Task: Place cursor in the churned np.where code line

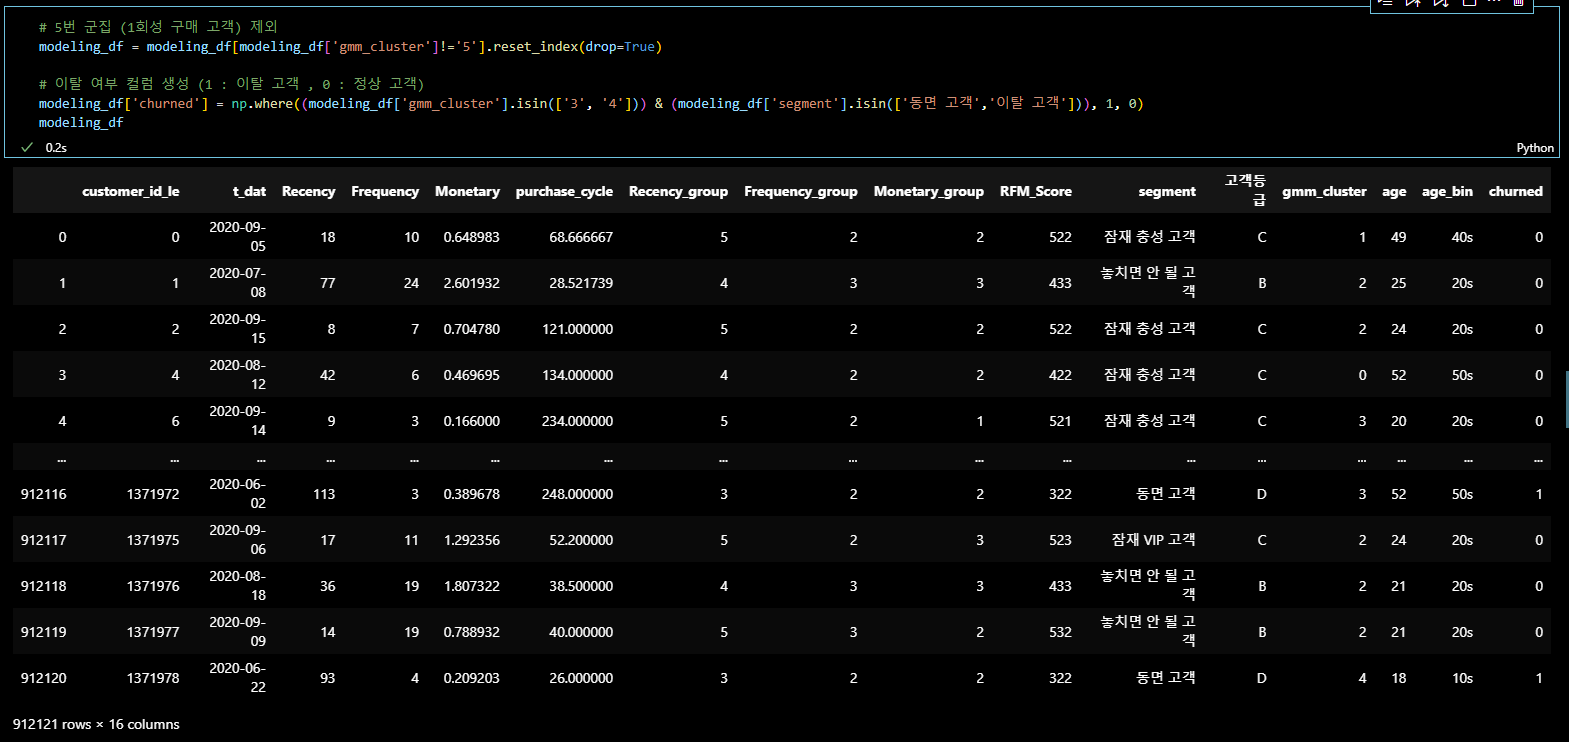Action: [590, 103]
